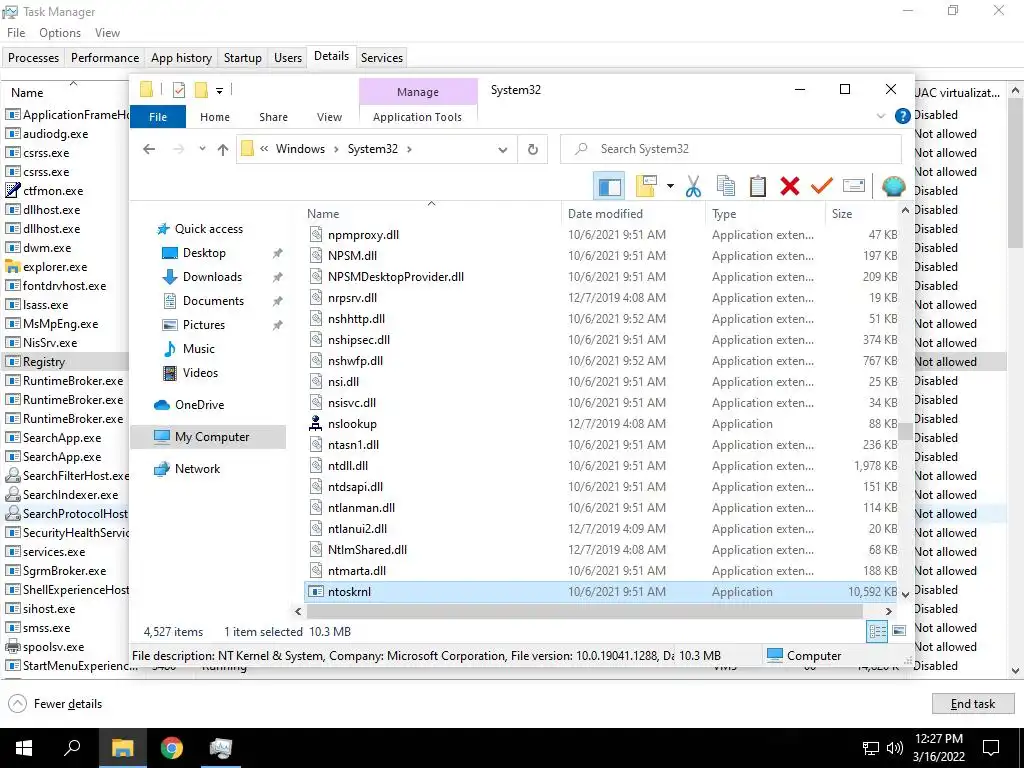Click Fewer details in Task Manager
This screenshot has width=1024, height=768.
point(56,704)
